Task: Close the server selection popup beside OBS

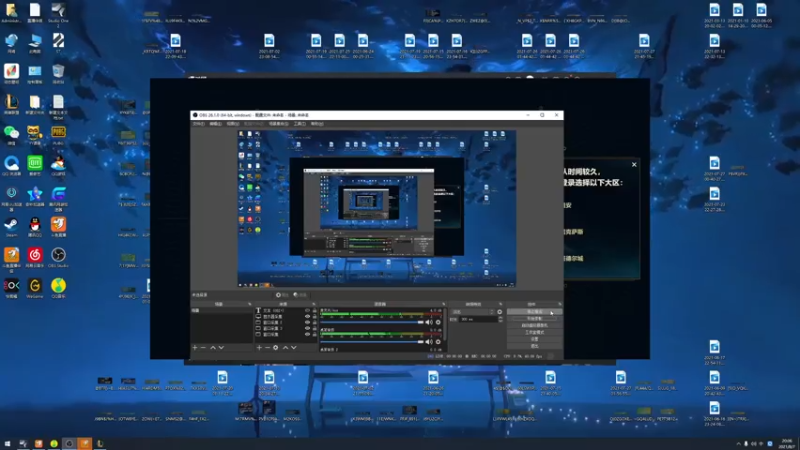Action: (634, 164)
